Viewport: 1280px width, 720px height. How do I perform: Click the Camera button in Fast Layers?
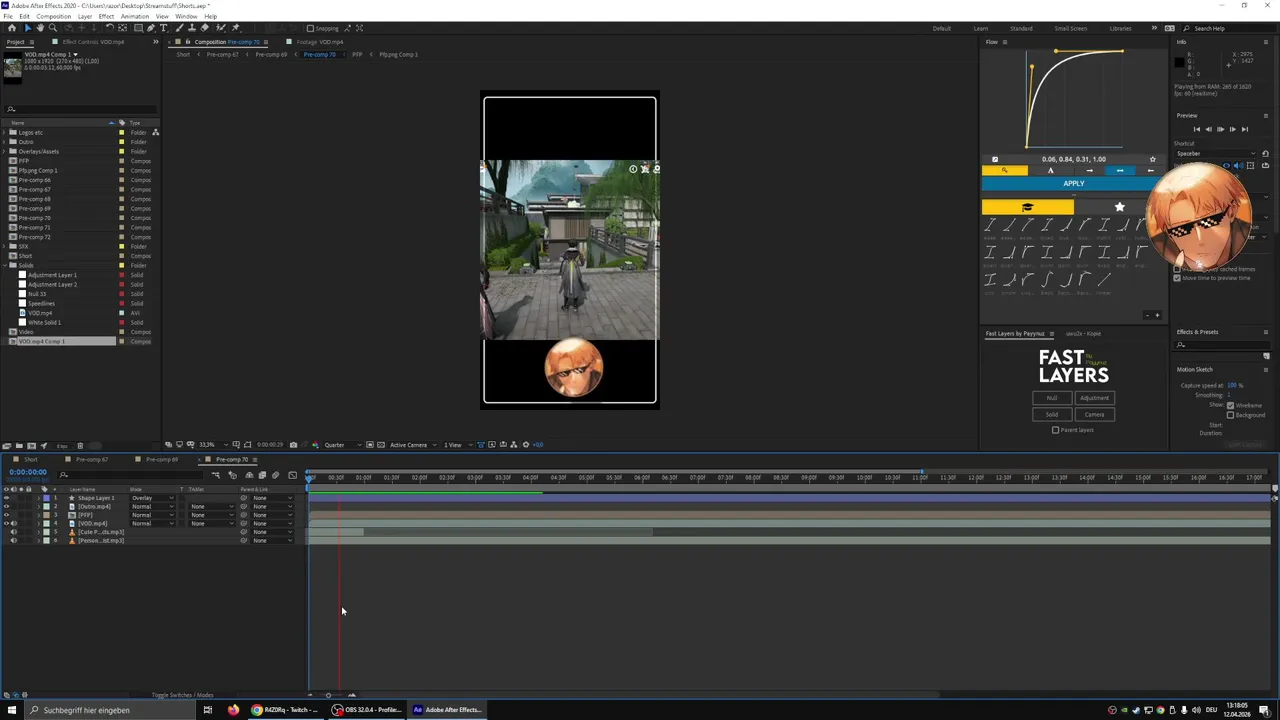coord(1094,414)
